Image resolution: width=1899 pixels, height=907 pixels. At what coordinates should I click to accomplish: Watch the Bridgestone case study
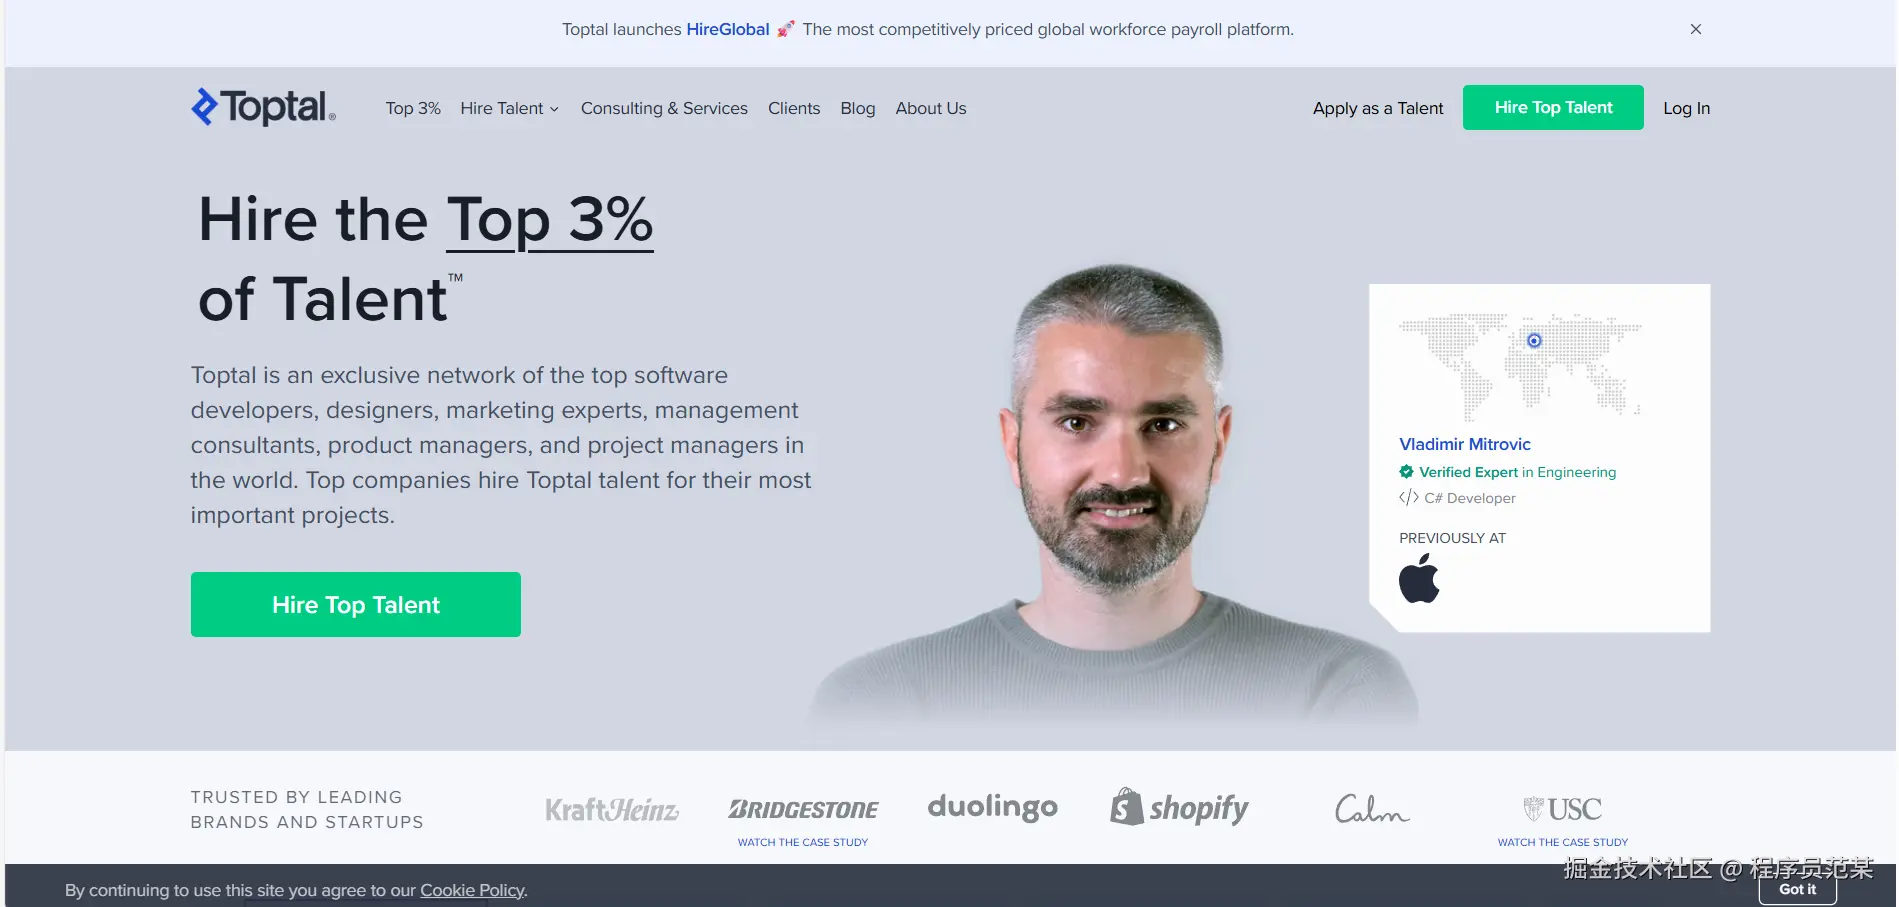(803, 842)
